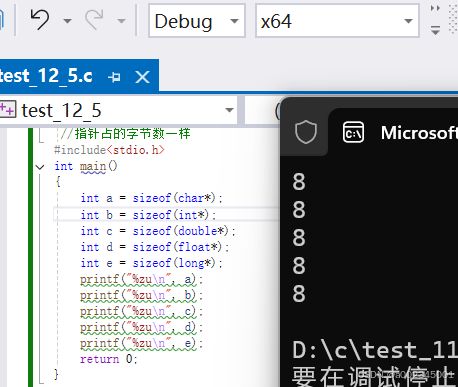Select the Microsoft console terminal tab
The width and height of the screenshot is (458, 387).
[x=393, y=132]
